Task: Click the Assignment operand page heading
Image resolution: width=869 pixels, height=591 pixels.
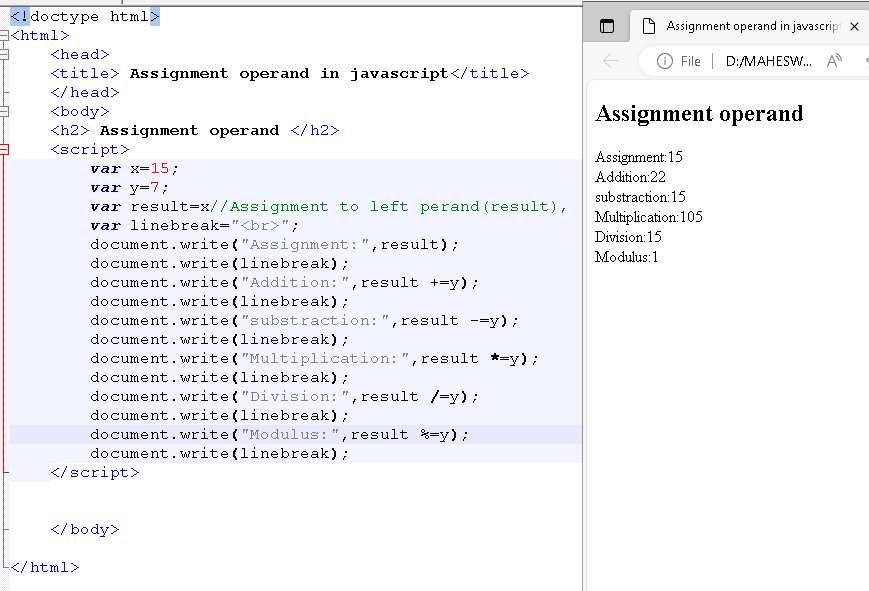Action: tap(698, 114)
